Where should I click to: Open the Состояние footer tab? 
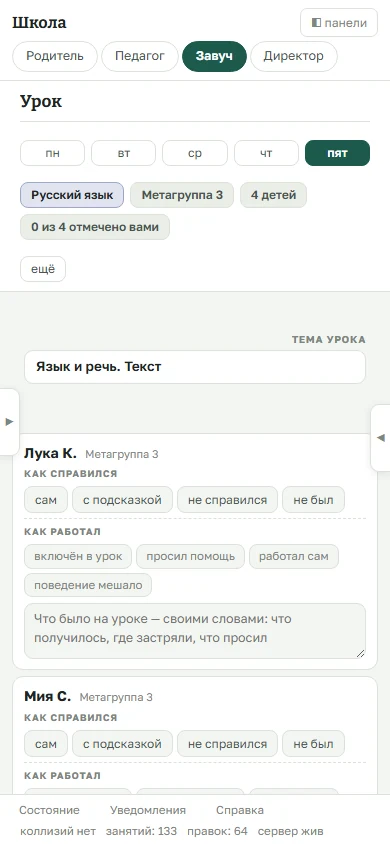(49, 810)
